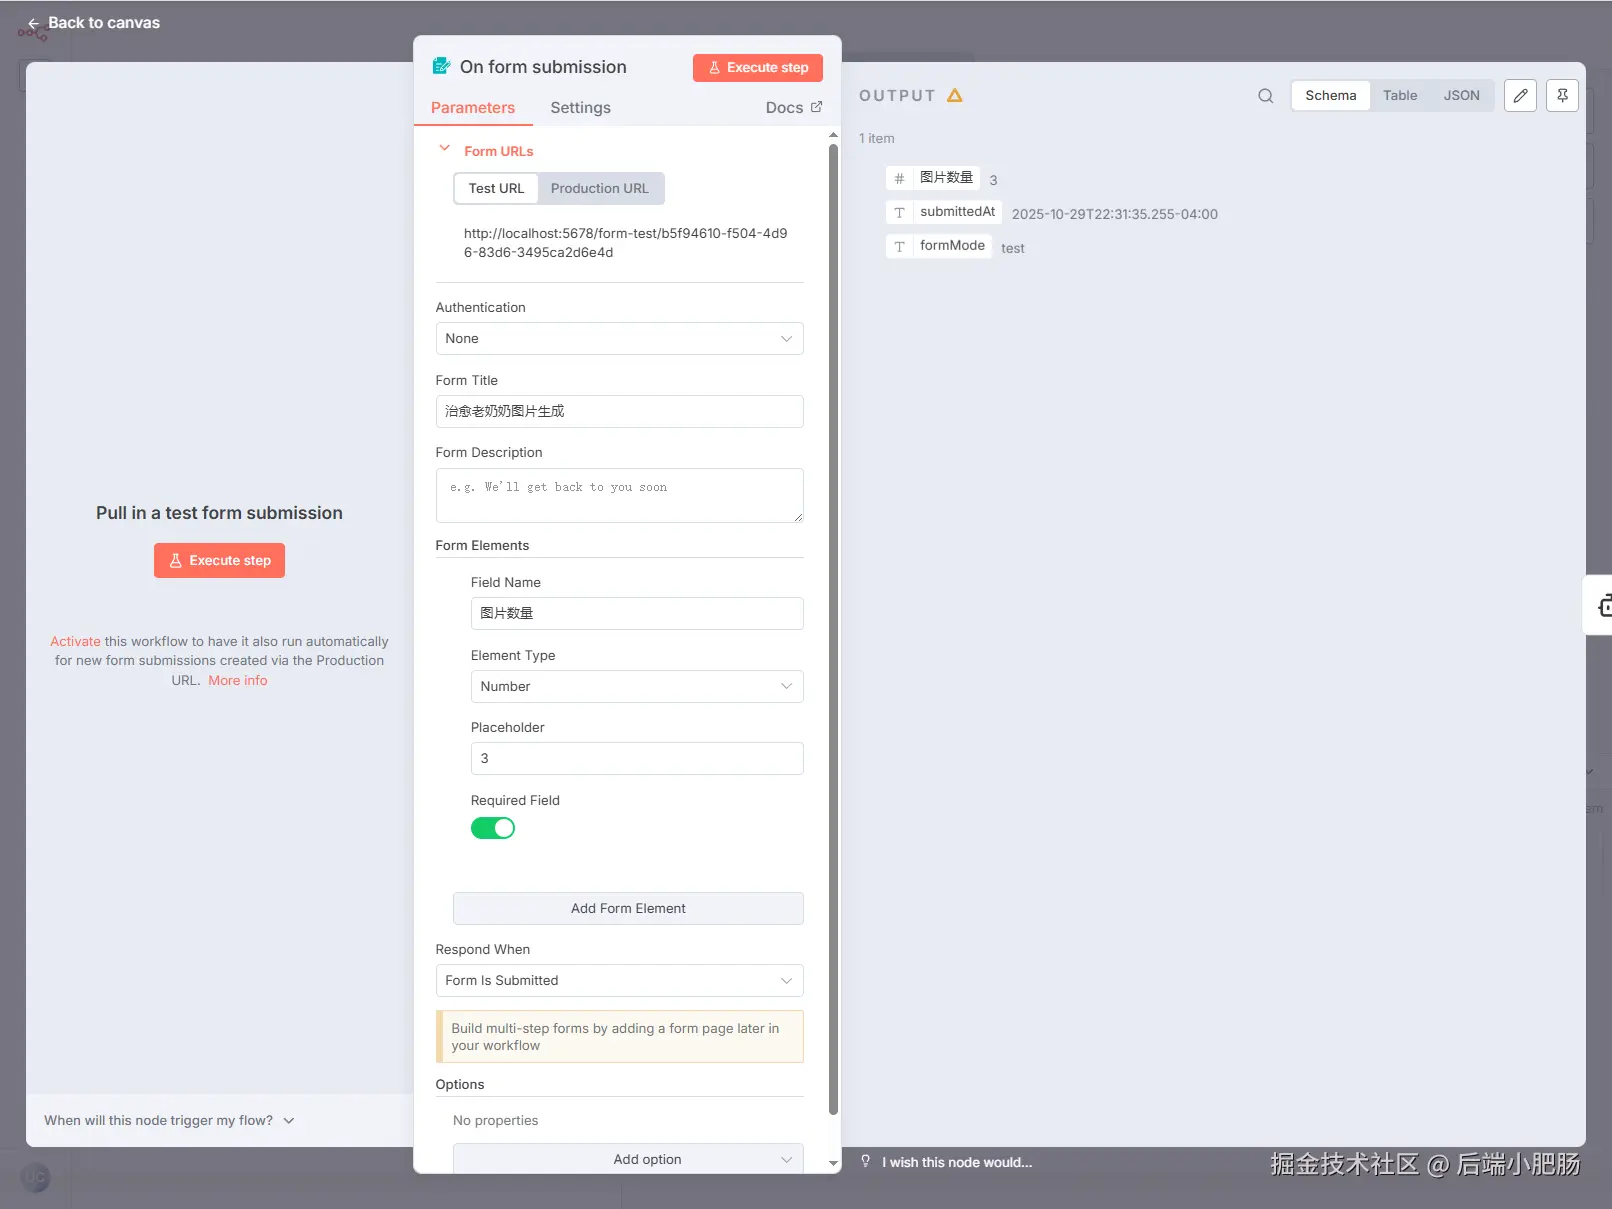Switch output view to Table
Image resolution: width=1612 pixels, height=1209 pixels.
[x=1400, y=95]
